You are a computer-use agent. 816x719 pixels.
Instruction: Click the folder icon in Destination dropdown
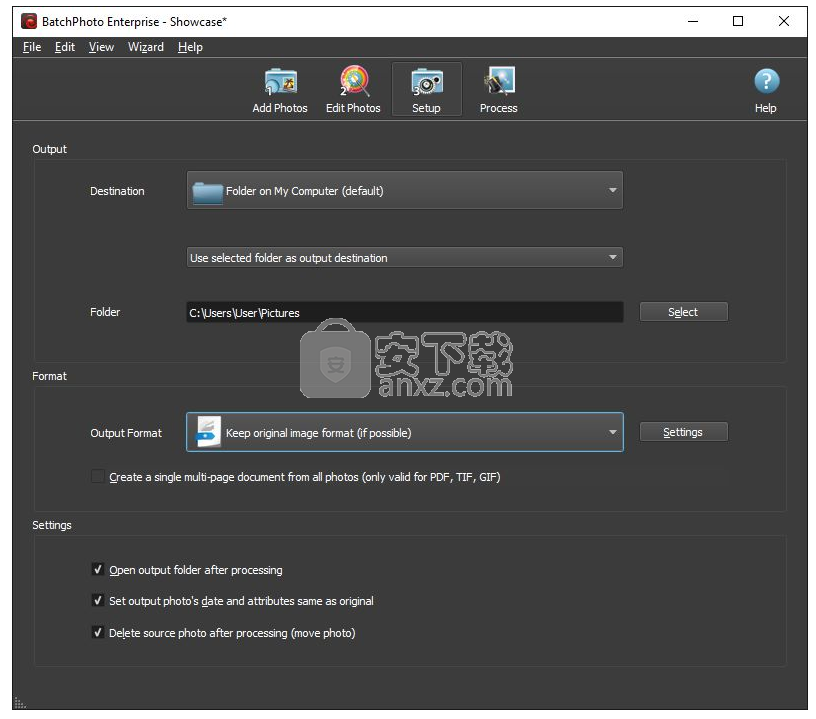pos(208,191)
